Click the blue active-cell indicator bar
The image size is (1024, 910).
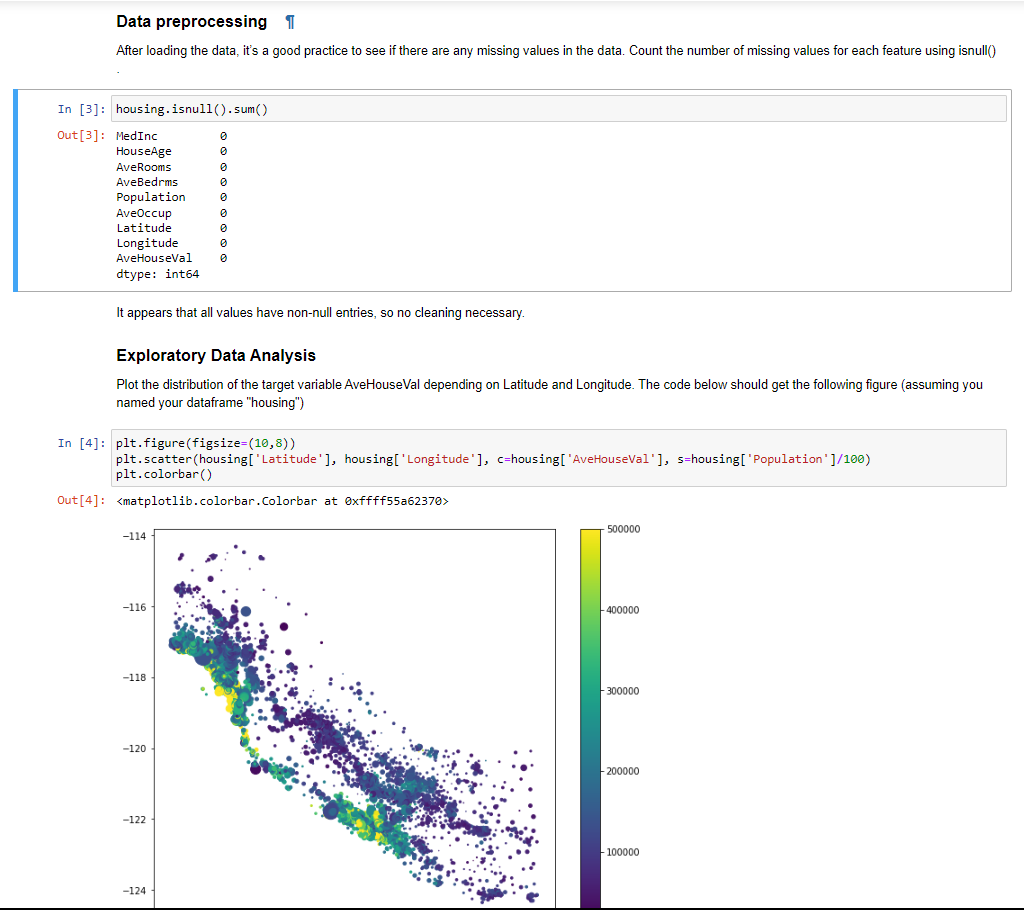pos(14,190)
